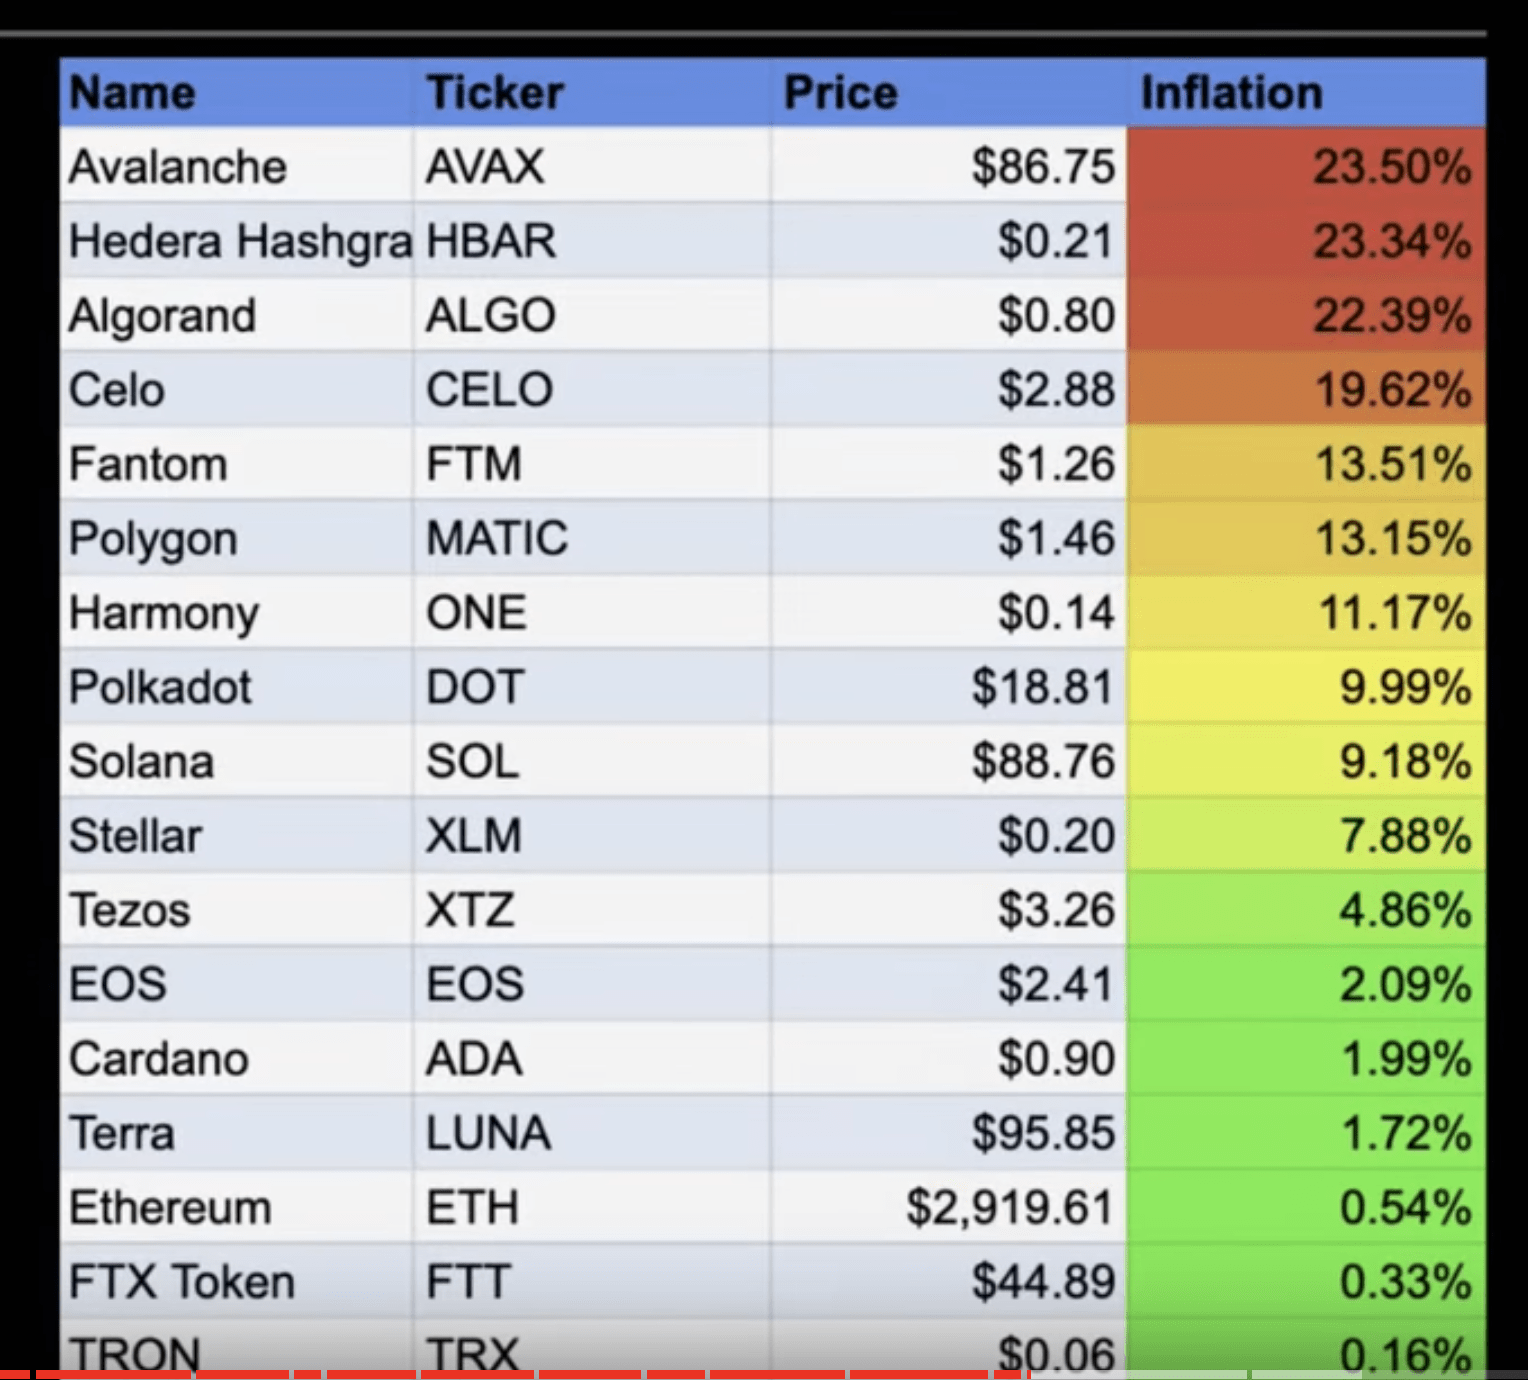Select the HBAR ticker cell
The image size is (1528, 1380).
pos(592,240)
